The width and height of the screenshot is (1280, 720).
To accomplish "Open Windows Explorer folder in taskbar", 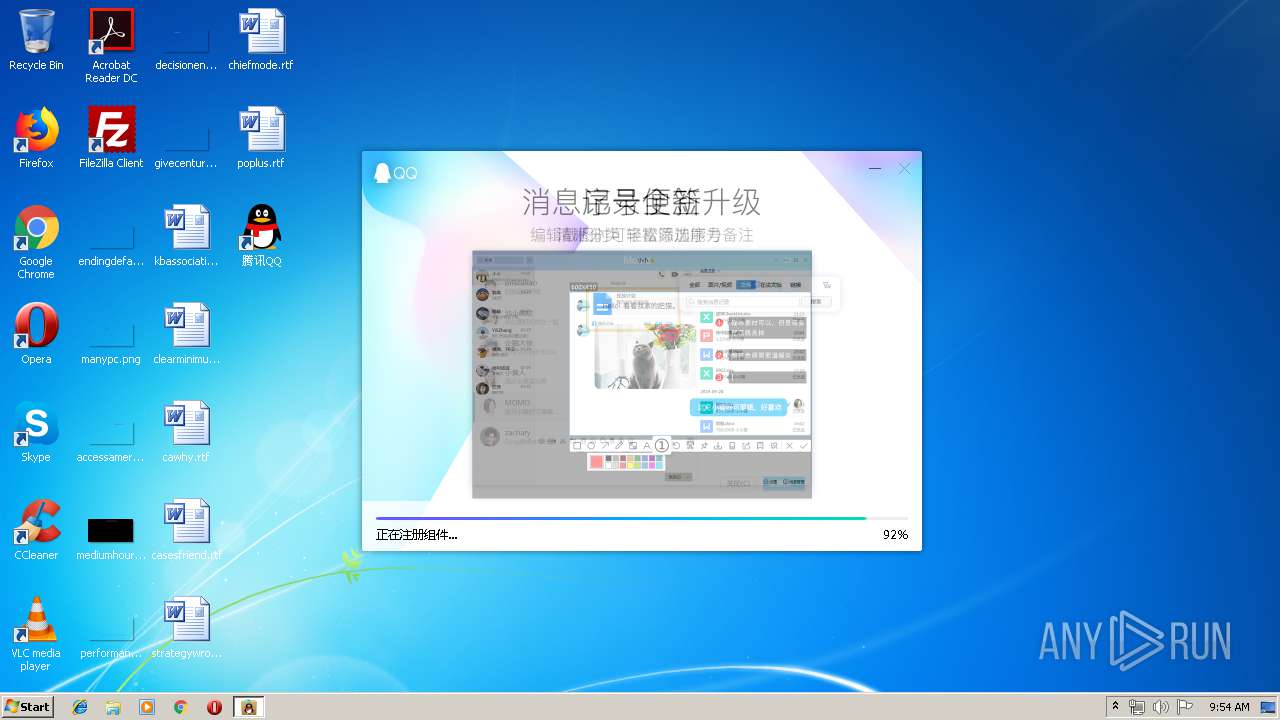I will coord(113,707).
